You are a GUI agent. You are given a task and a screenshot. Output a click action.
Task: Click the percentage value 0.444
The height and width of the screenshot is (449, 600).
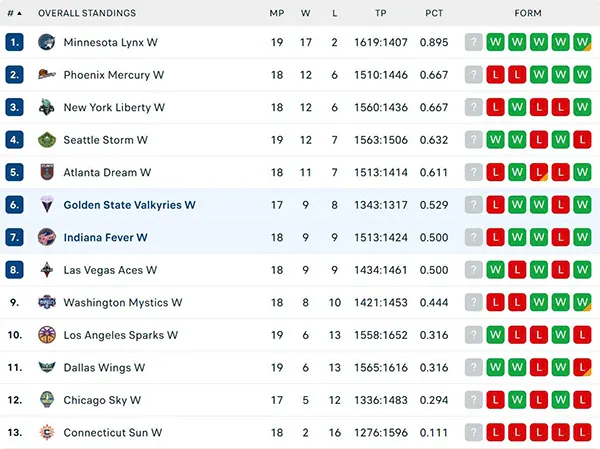(434, 302)
